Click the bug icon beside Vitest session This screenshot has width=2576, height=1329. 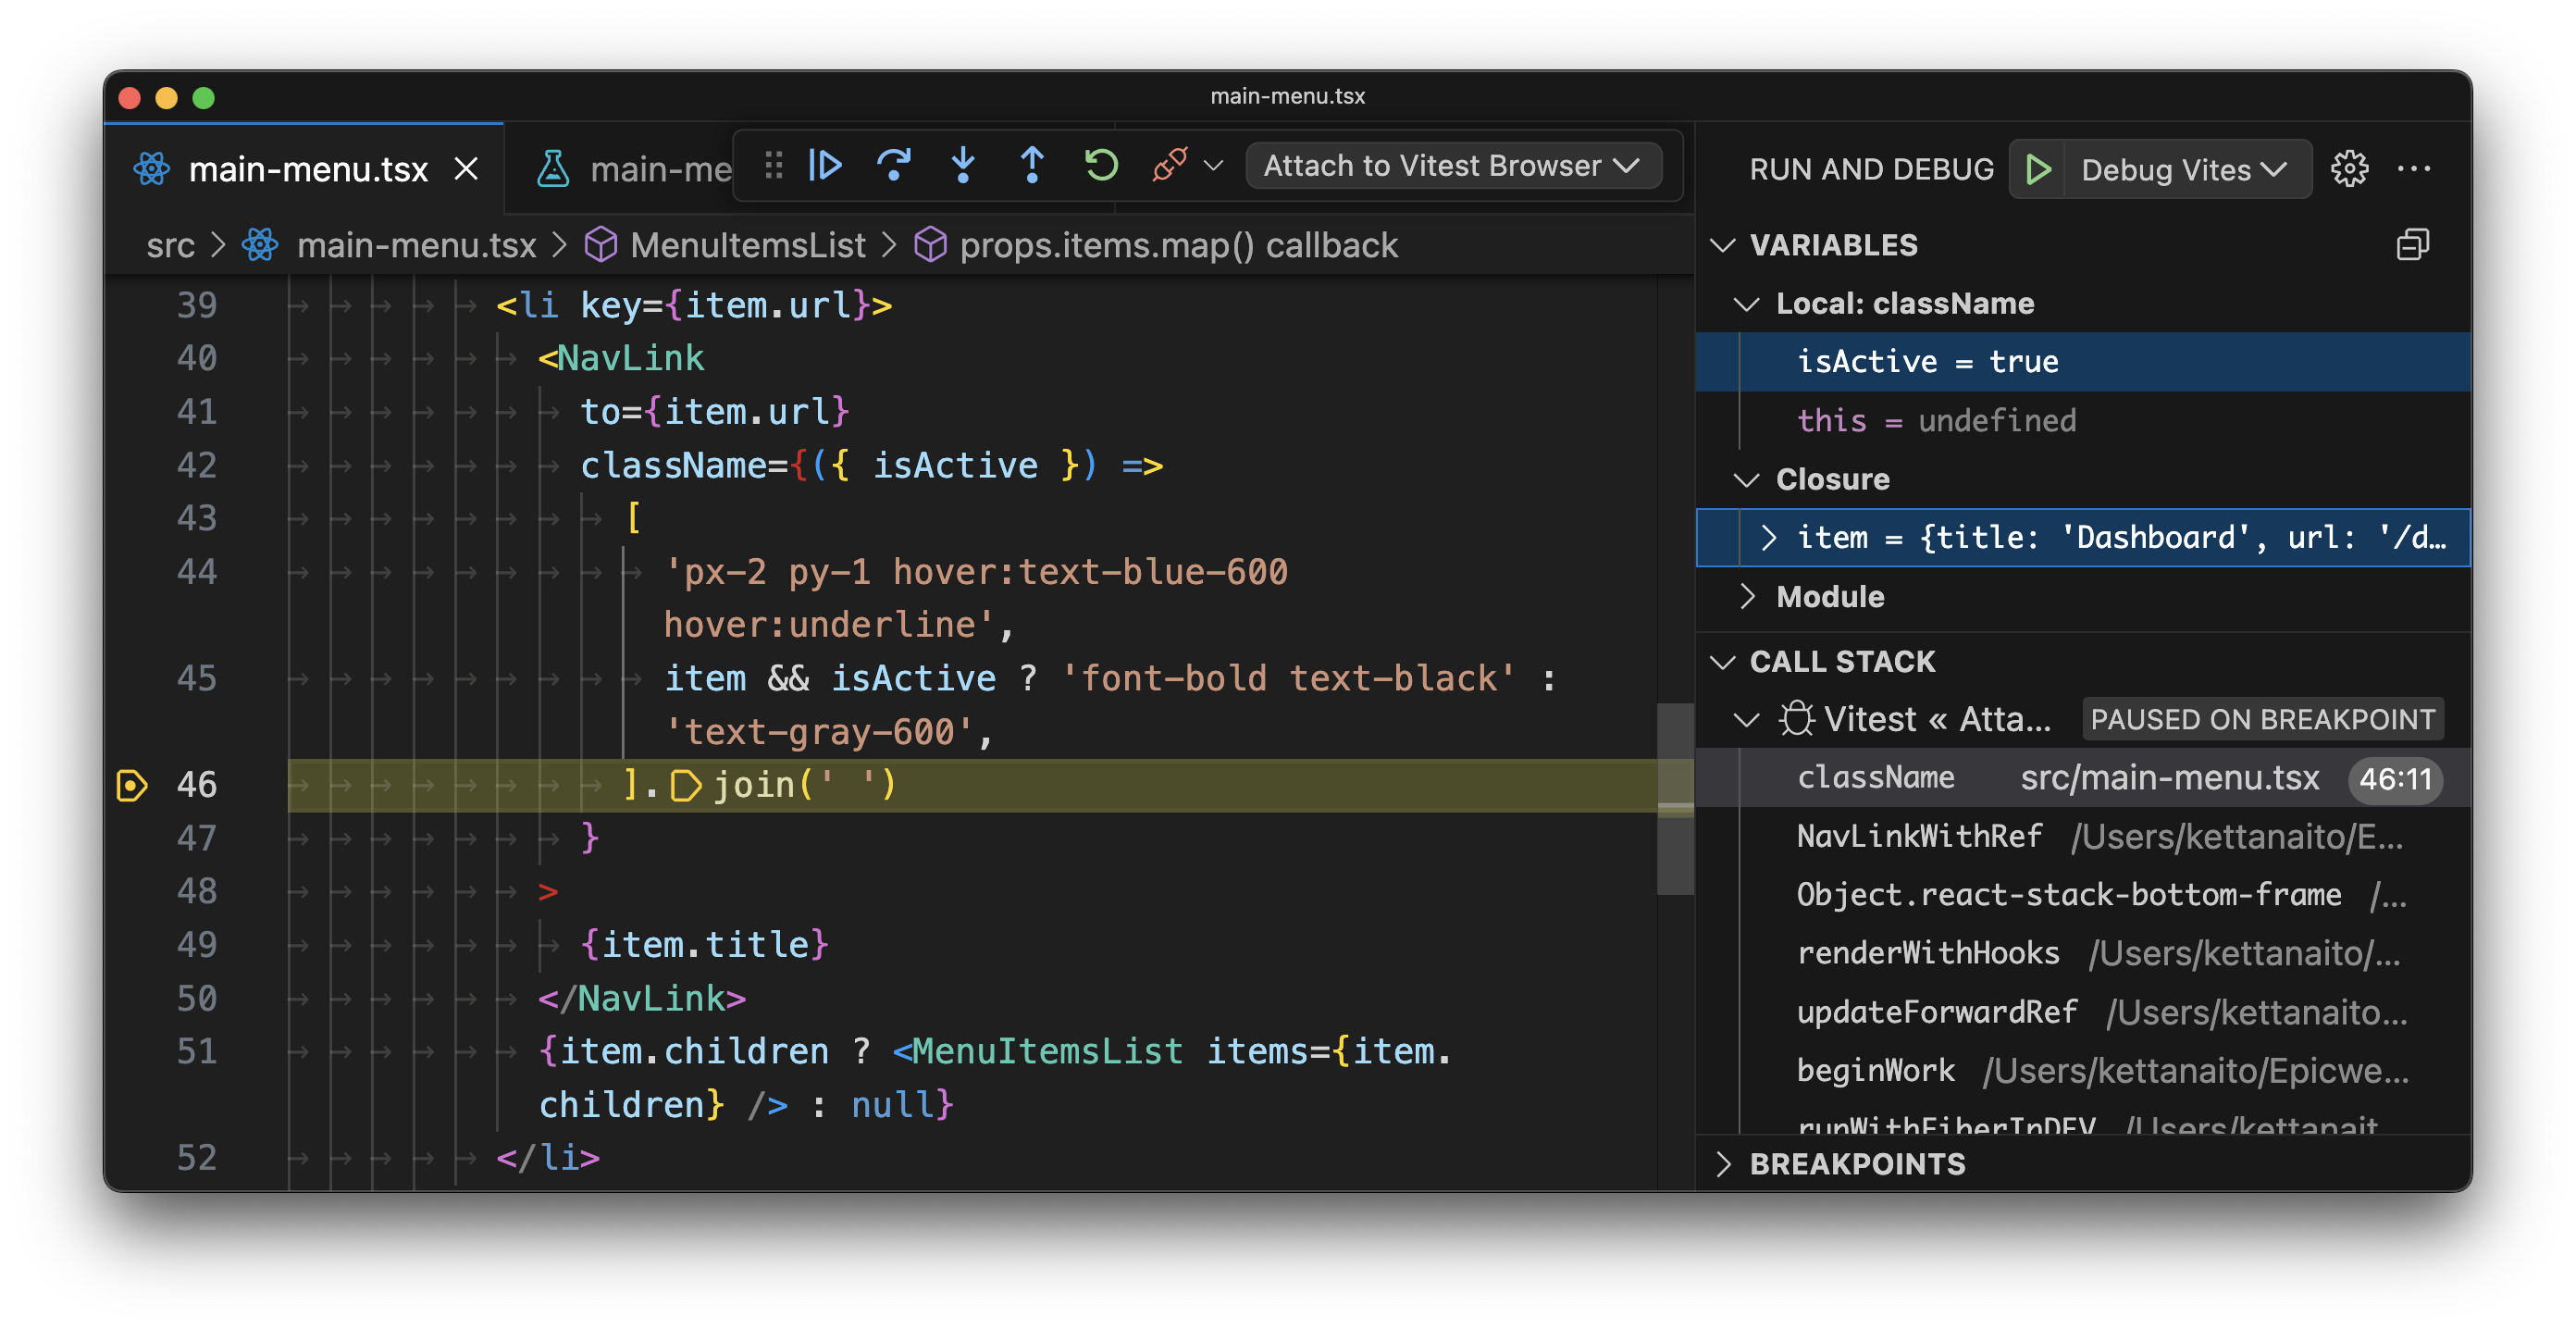pyautogui.click(x=1796, y=720)
